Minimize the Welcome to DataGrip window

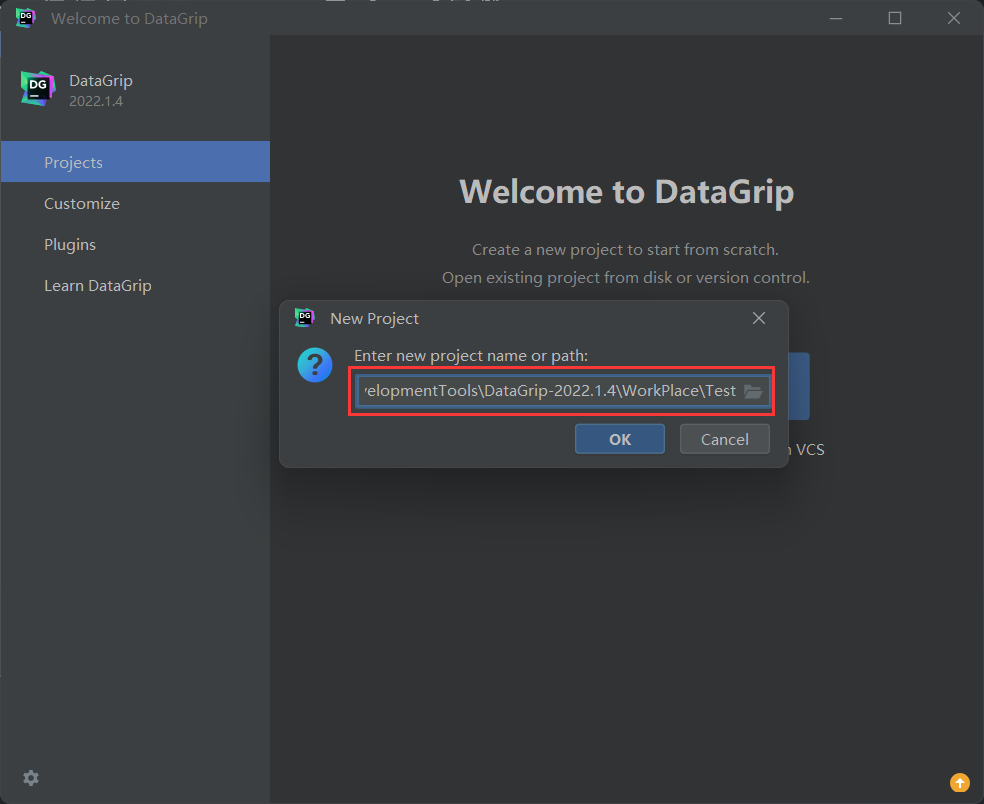coord(836,18)
